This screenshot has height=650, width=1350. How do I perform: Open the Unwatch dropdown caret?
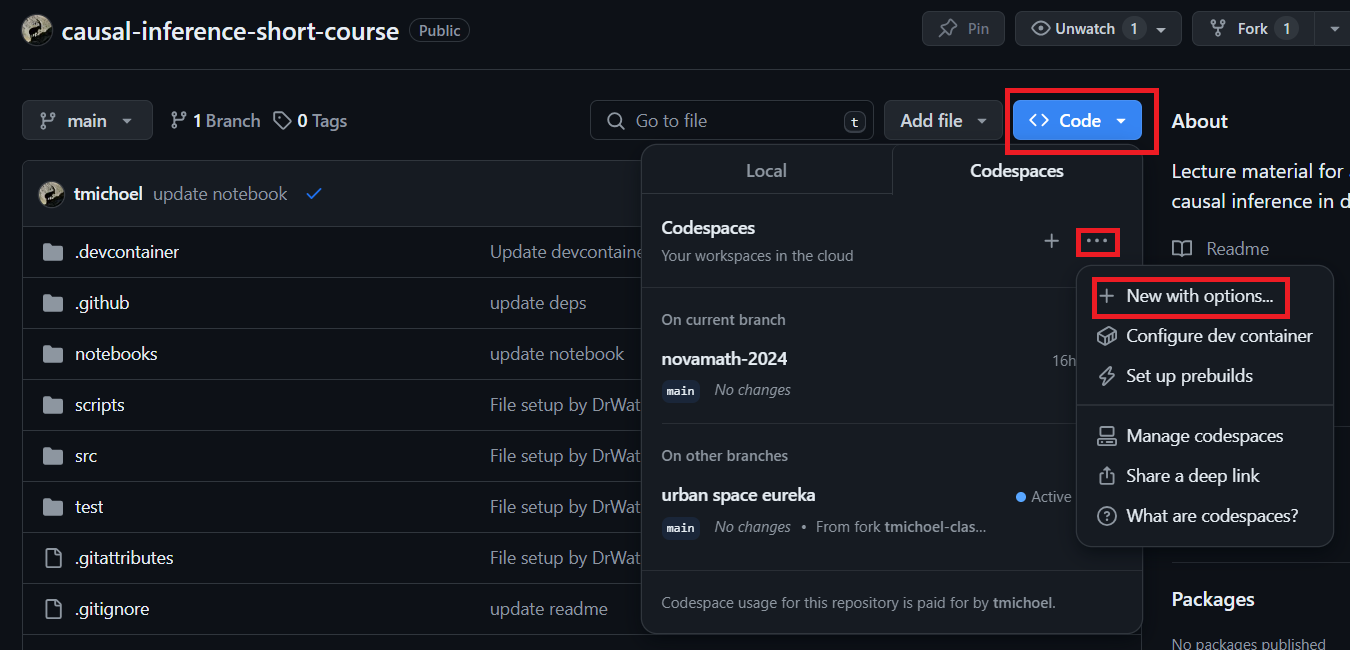[1162, 30]
